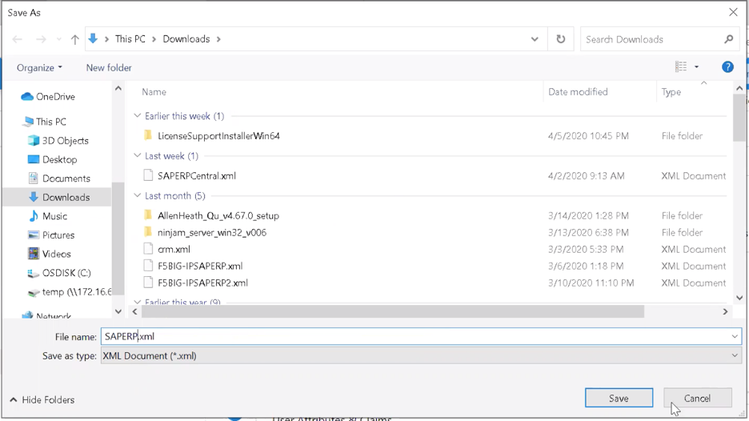
Task: Open Desktop in the navigation pane
Action: tap(53, 160)
